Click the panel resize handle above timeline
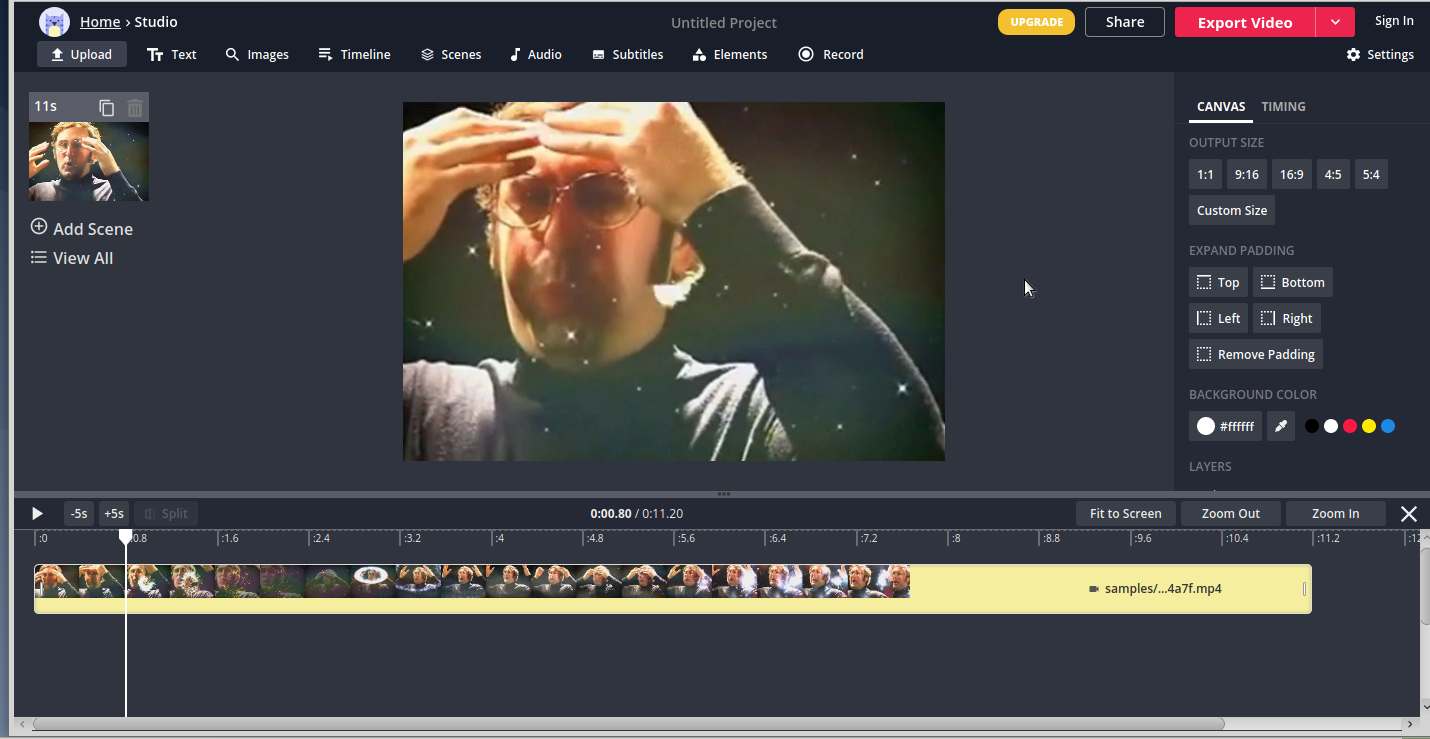 (724, 494)
